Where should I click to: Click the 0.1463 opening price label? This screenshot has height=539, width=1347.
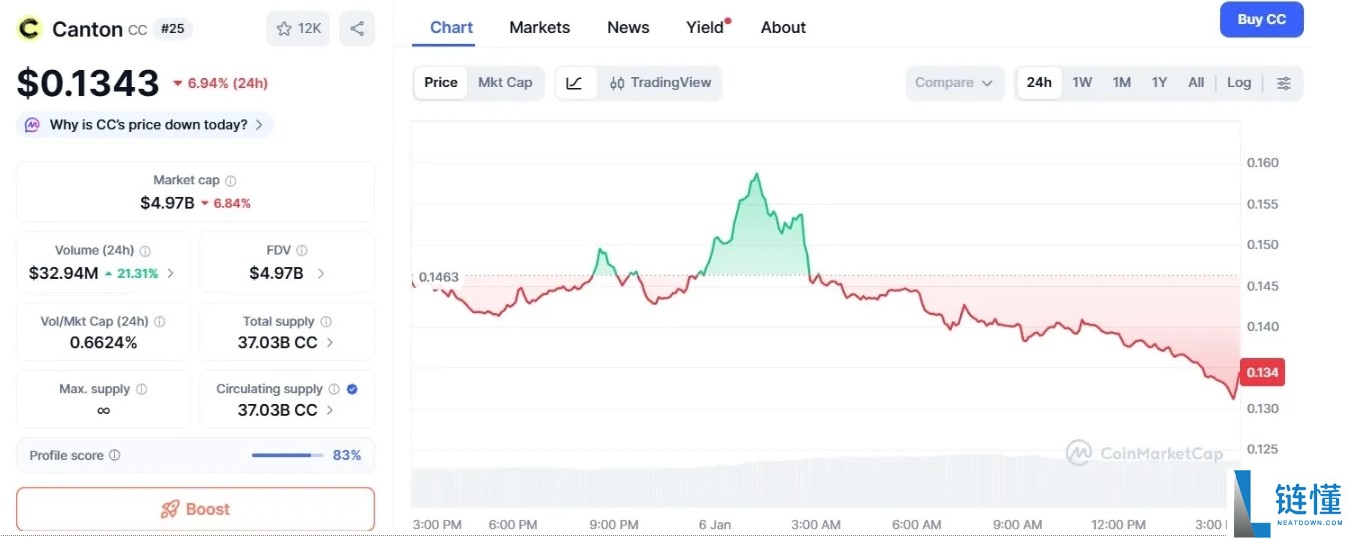pyautogui.click(x=438, y=277)
